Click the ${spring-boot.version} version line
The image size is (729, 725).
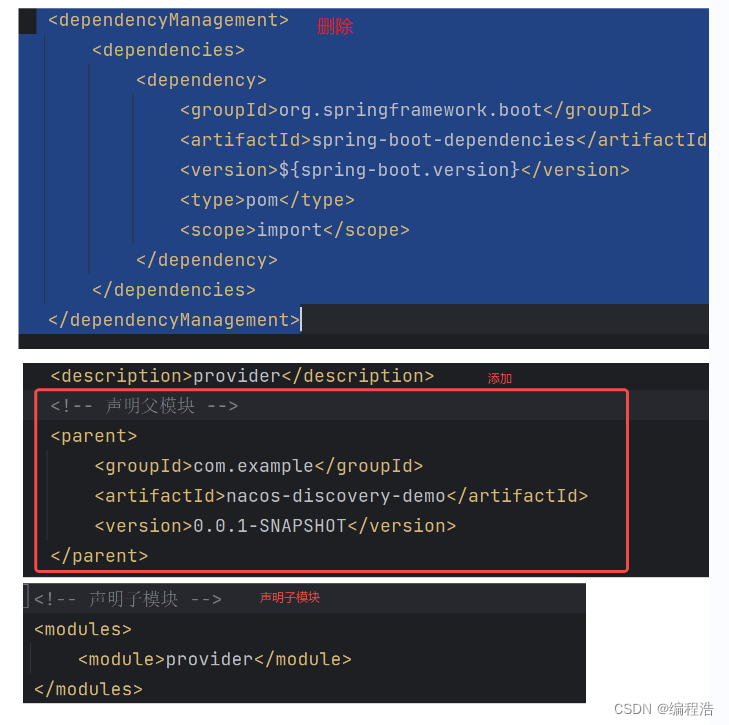(404, 170)
